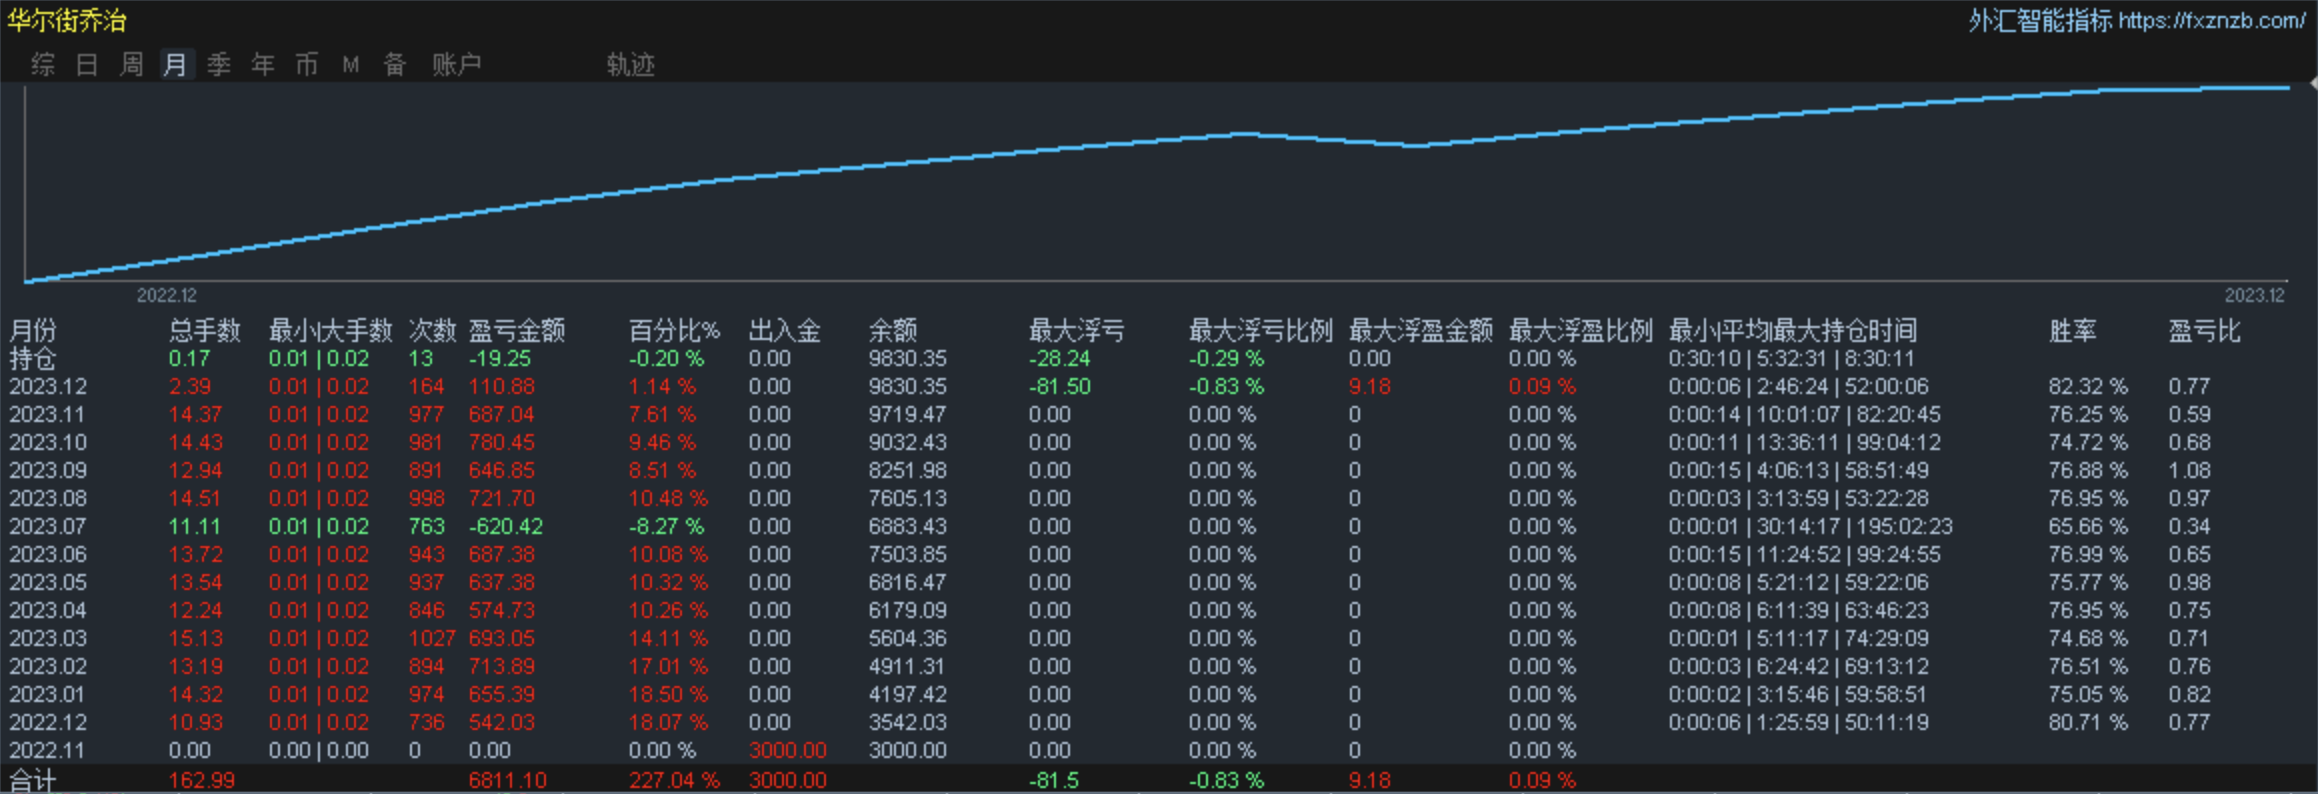Open the 备 notes tab

coord(395,65)
